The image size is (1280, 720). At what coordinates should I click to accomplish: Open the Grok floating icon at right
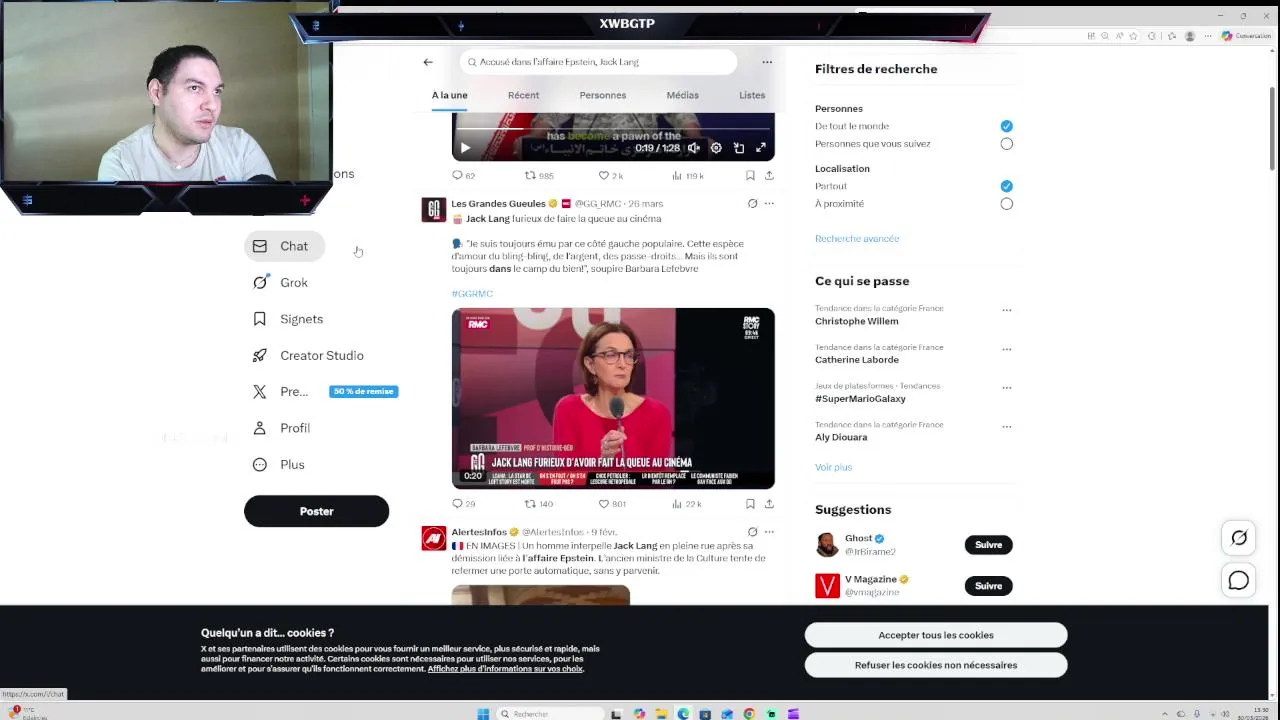pyautogui.click(x=1238, y=538)
